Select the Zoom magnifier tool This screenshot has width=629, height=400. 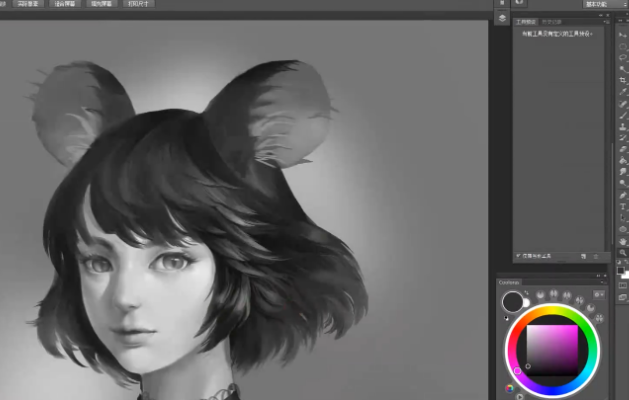pos(623,253)
